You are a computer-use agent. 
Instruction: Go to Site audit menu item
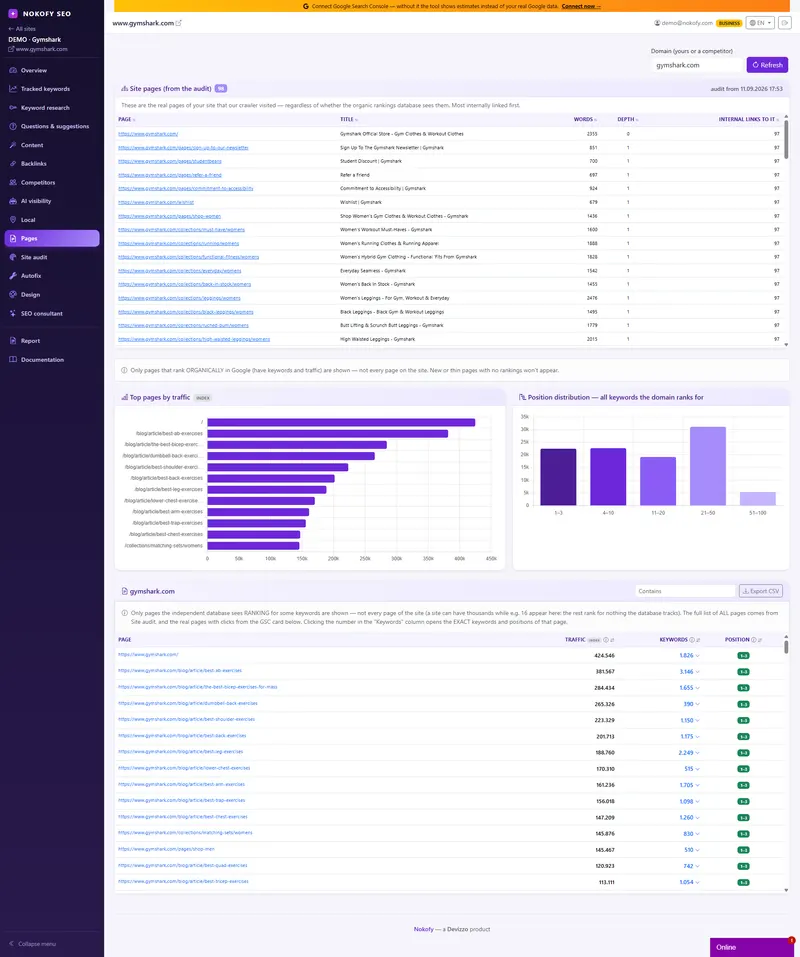click(52, 257)
